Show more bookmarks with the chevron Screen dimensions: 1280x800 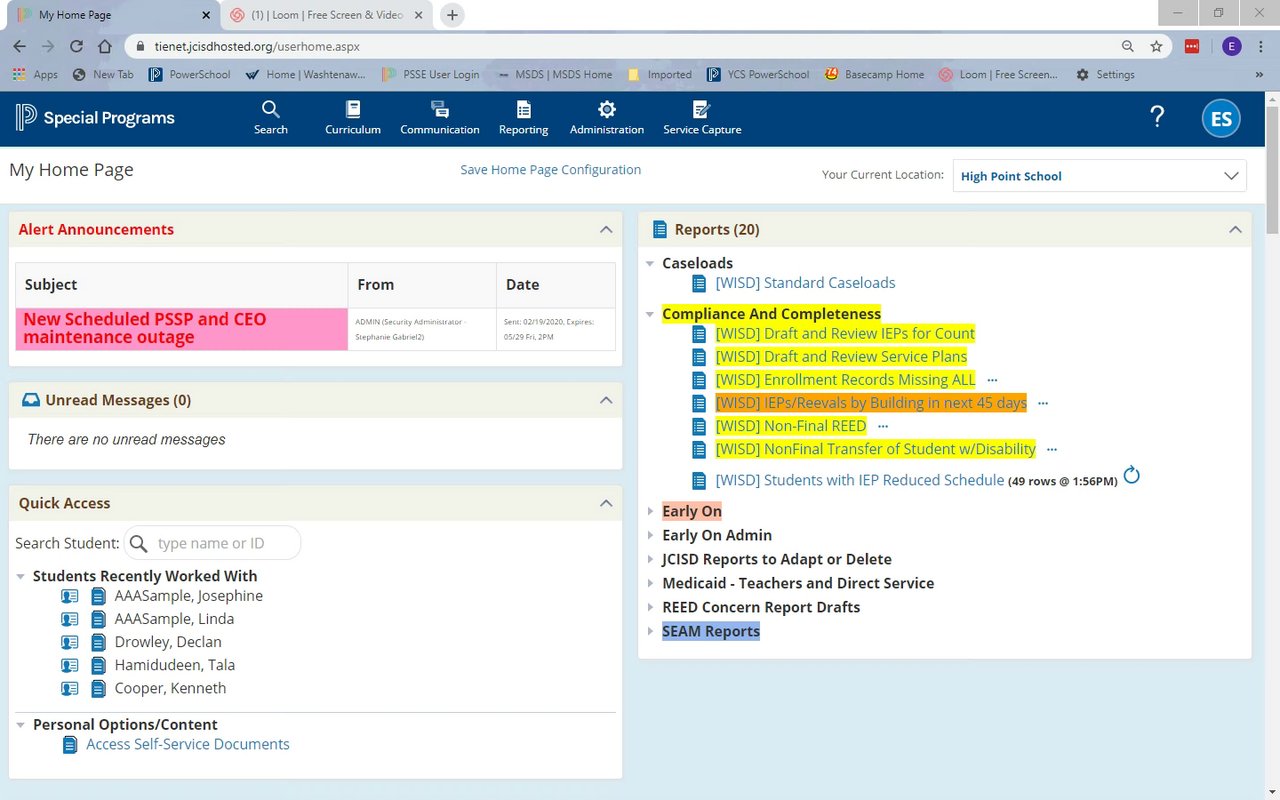pyautogui.click(x=1259, y=74)
